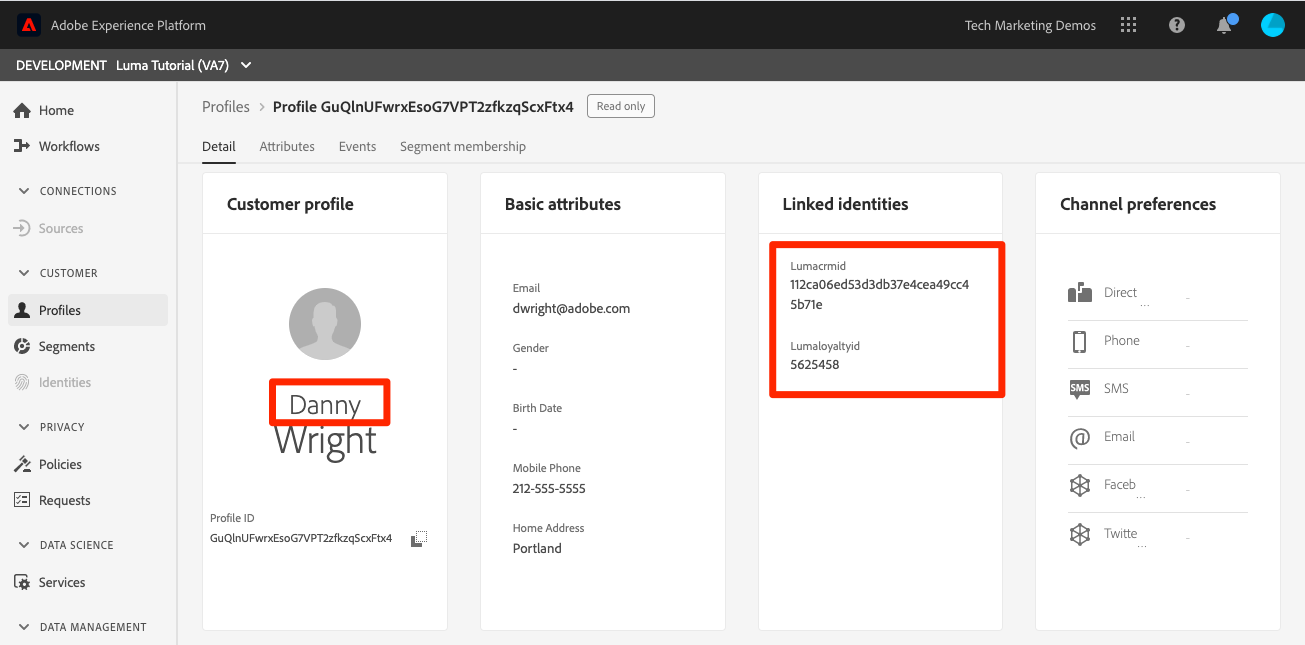Image resolution: width=1305 pixels, height=645 pixels.
Task: Click the Profile ID value text
Action: tap(301, 538)
